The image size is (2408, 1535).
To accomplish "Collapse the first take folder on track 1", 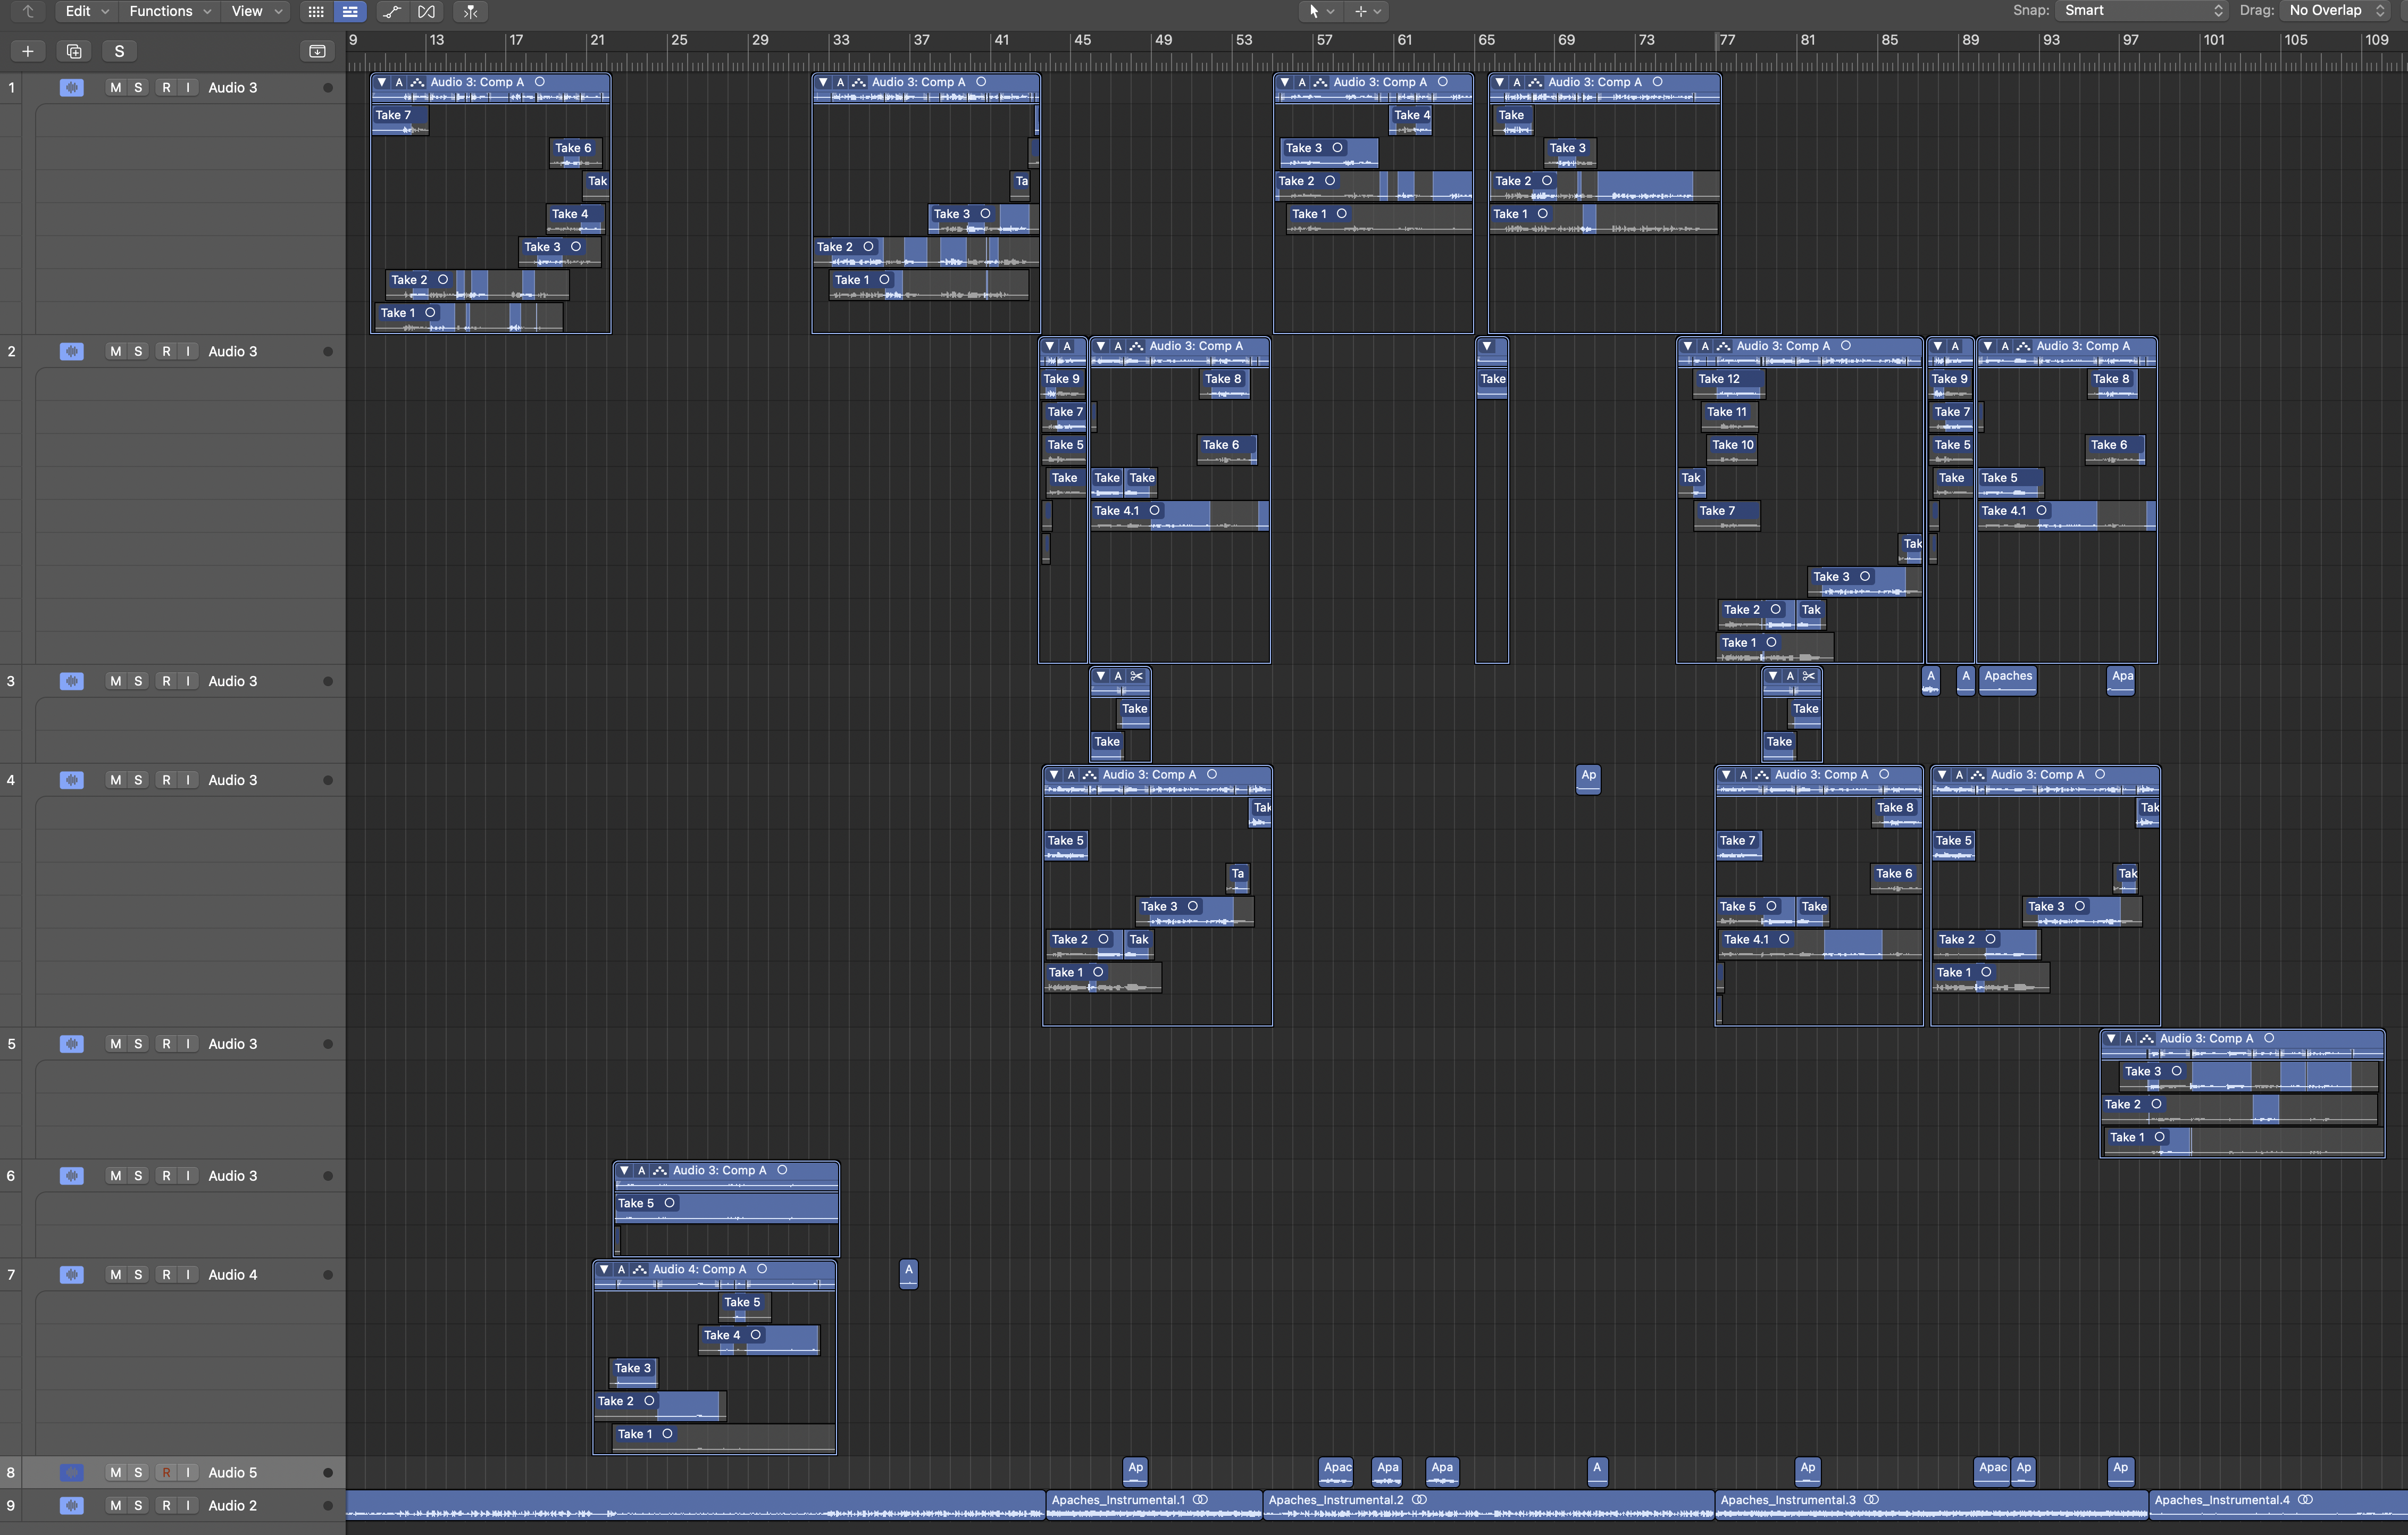I will (382, 82).
